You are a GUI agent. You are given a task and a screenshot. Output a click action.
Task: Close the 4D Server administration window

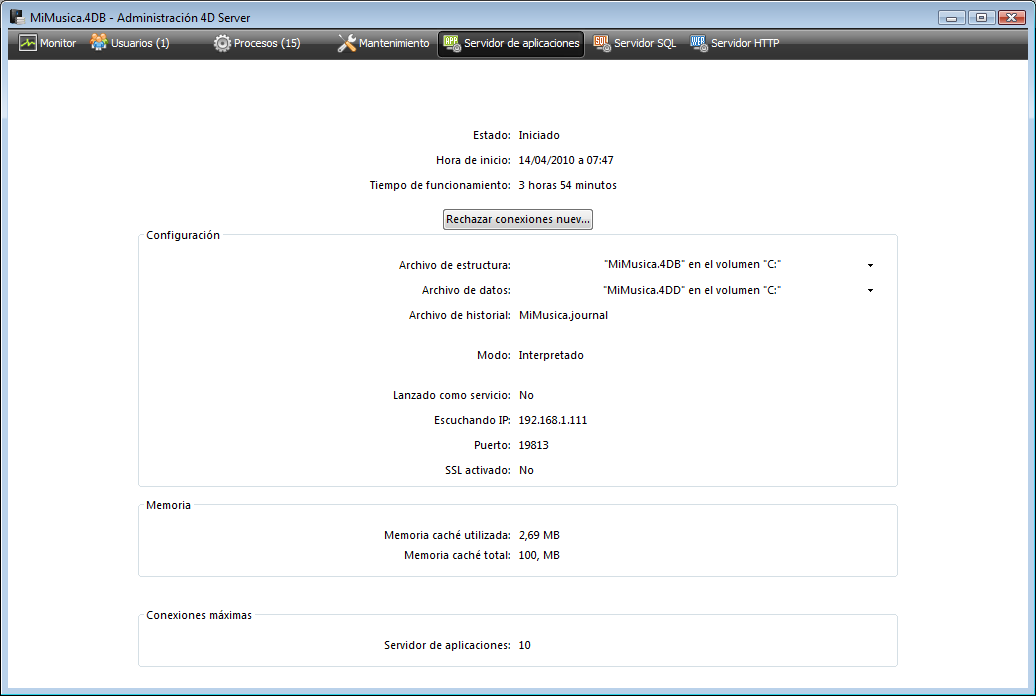1012,17
